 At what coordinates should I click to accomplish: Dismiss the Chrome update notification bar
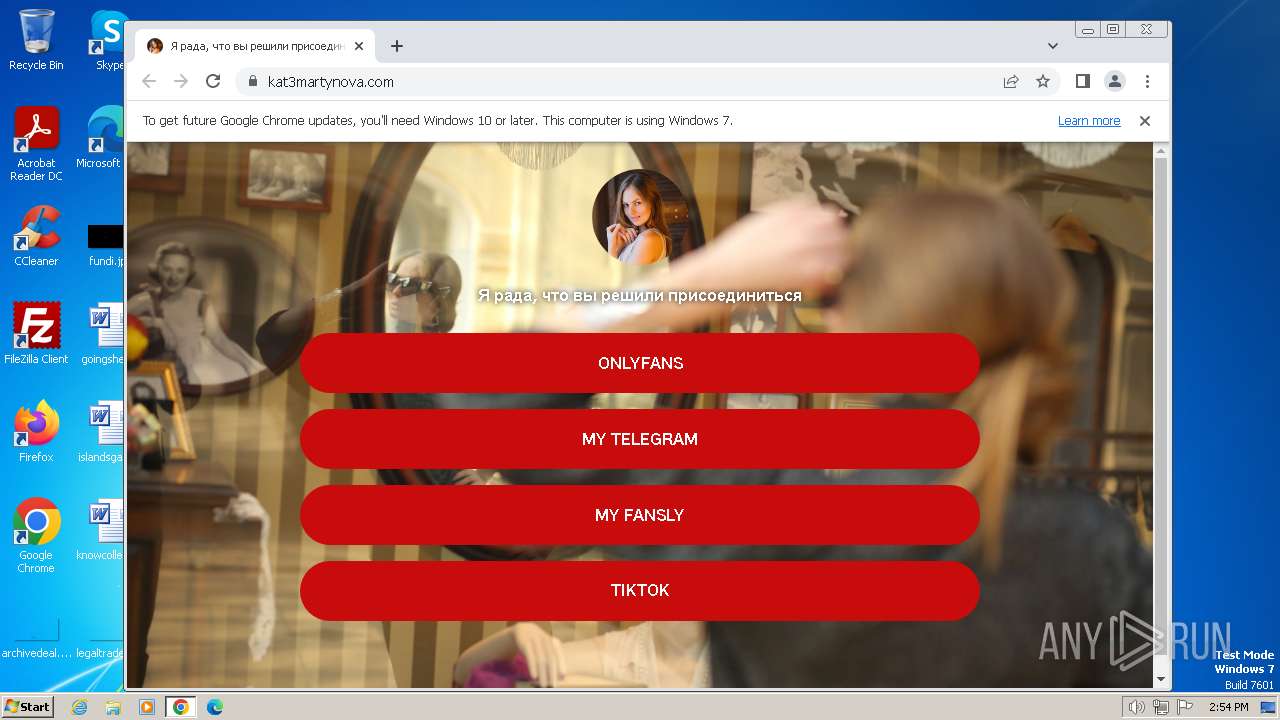click(x=1145, y=121)
